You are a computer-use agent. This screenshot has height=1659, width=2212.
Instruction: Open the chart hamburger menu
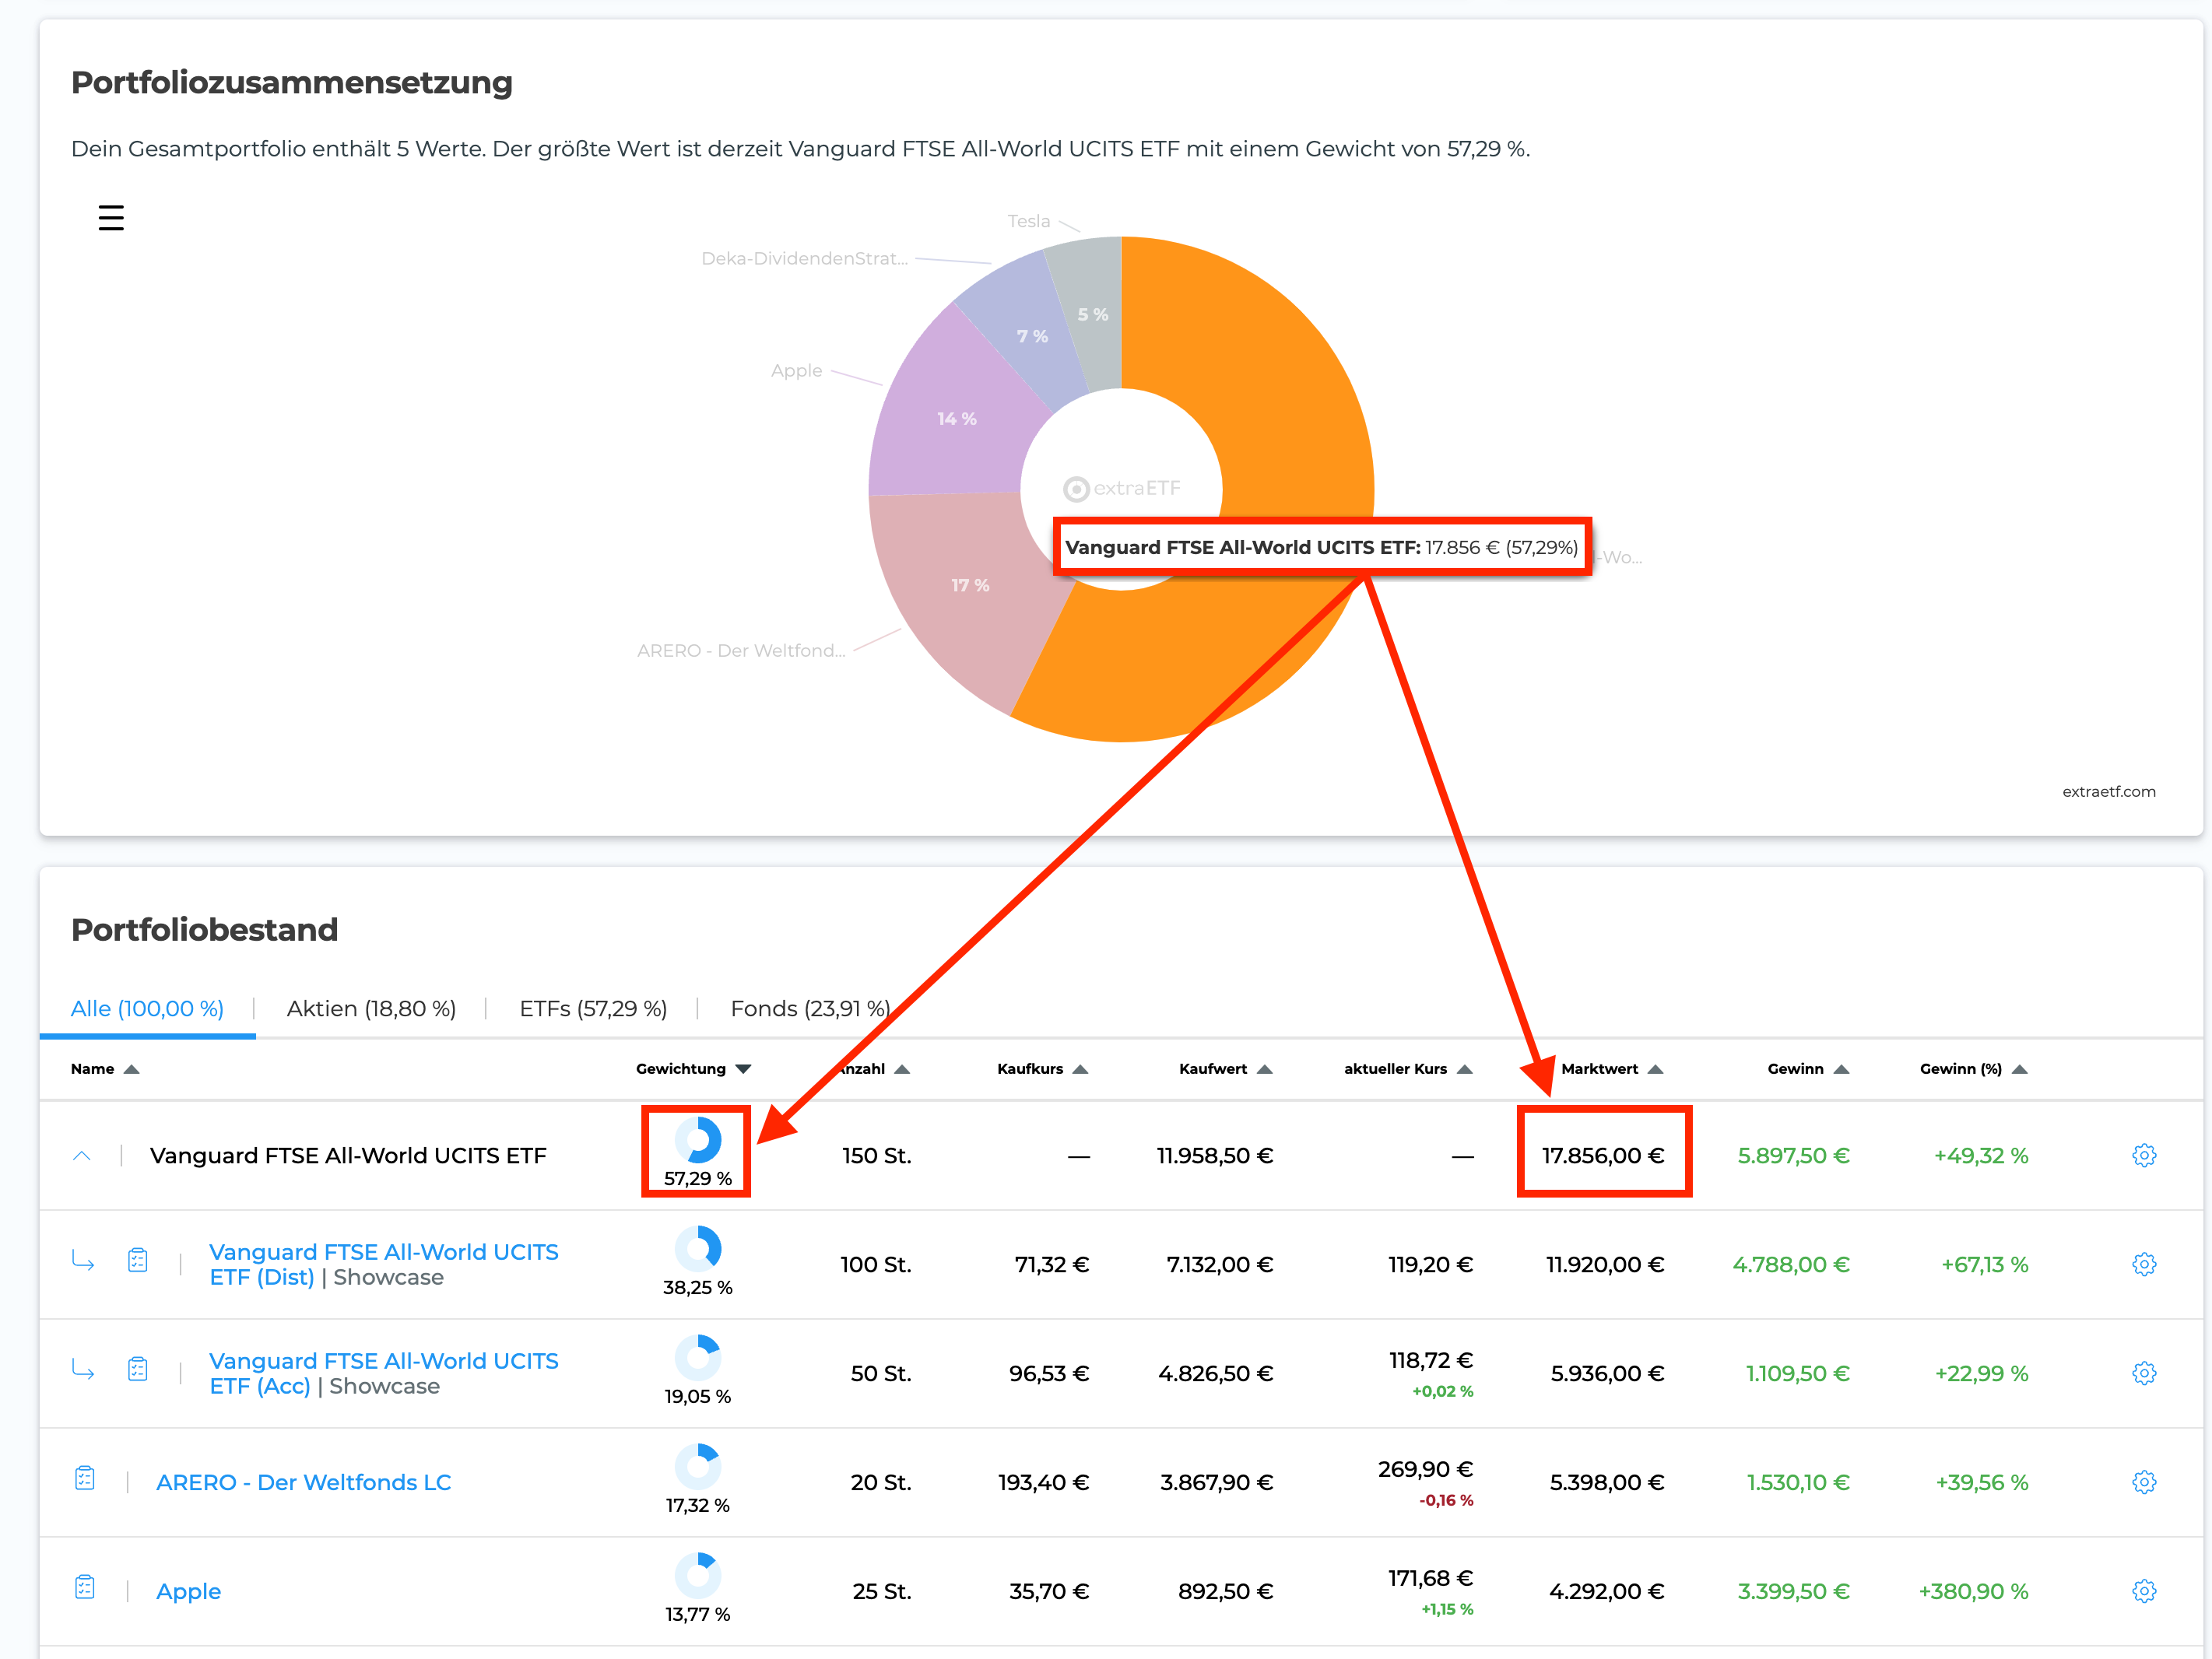pyautogui.click(x=111, y=218)
